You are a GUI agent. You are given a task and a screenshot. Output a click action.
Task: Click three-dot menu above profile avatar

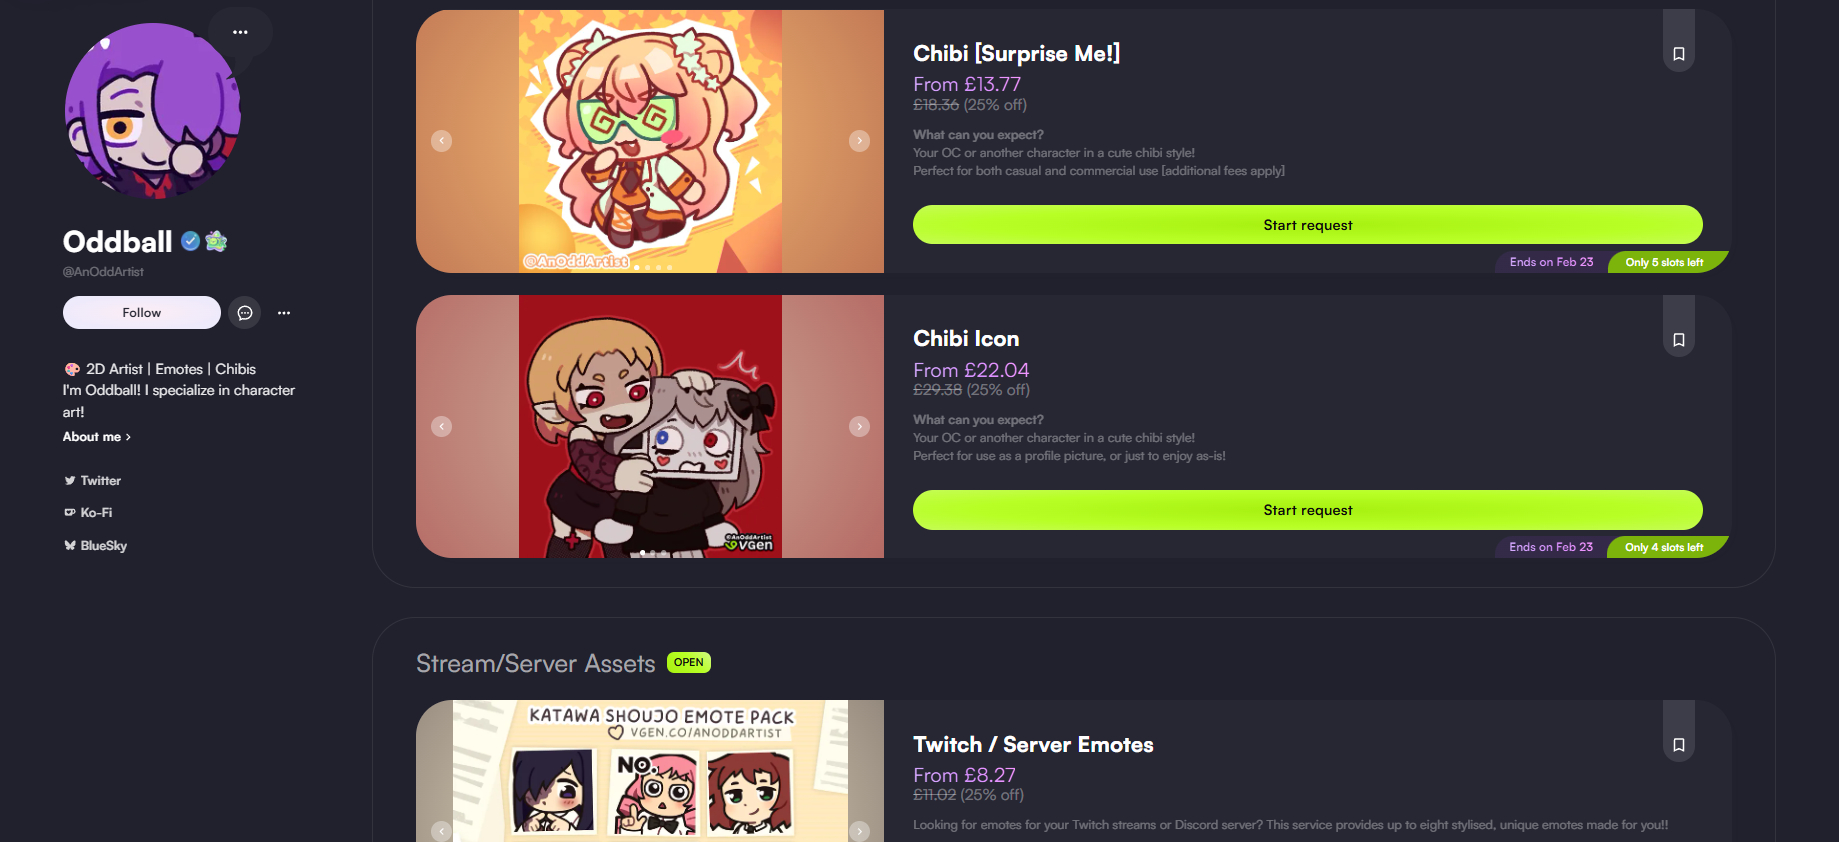pos(240,32)
